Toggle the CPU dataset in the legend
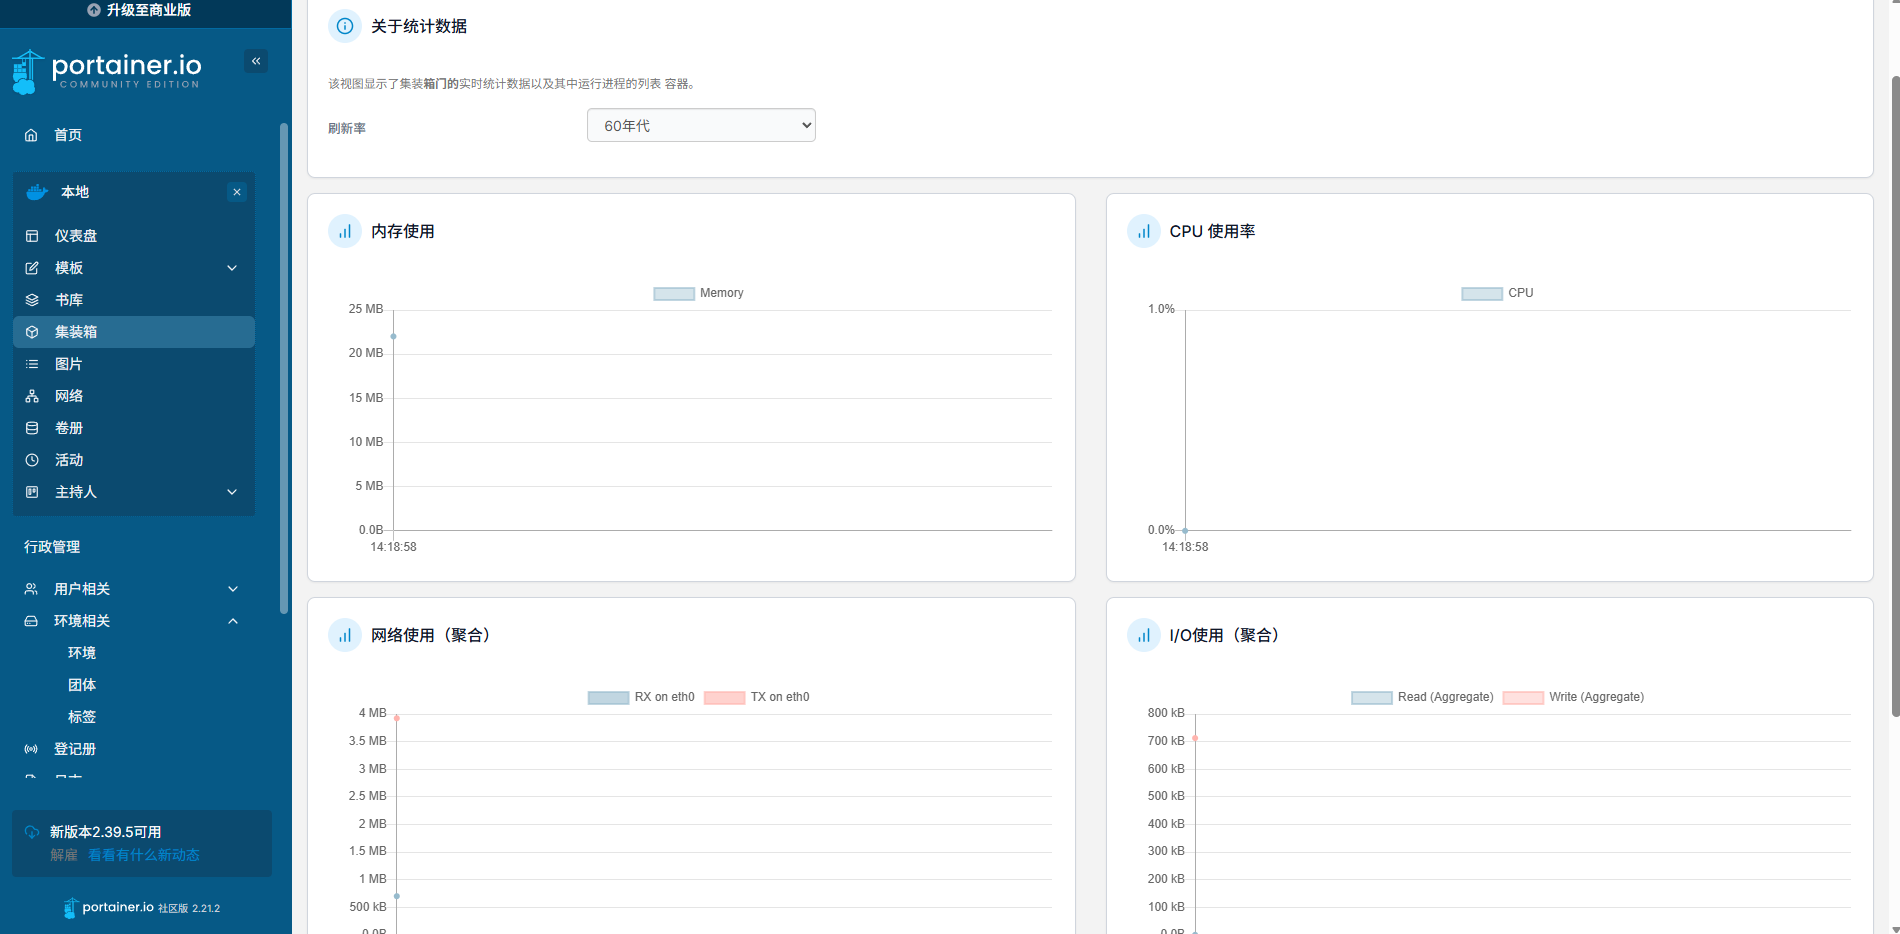Viewport: 1900px width, 934px height. tap(1497, 293)
